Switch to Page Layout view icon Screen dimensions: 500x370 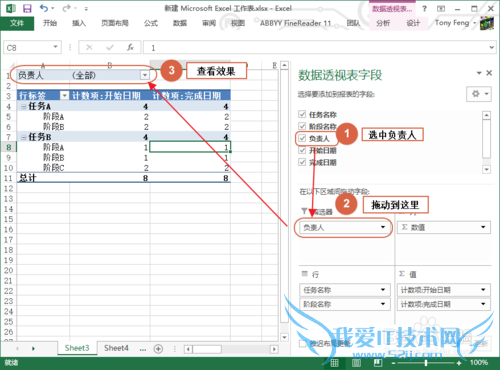tap(356, 363)
